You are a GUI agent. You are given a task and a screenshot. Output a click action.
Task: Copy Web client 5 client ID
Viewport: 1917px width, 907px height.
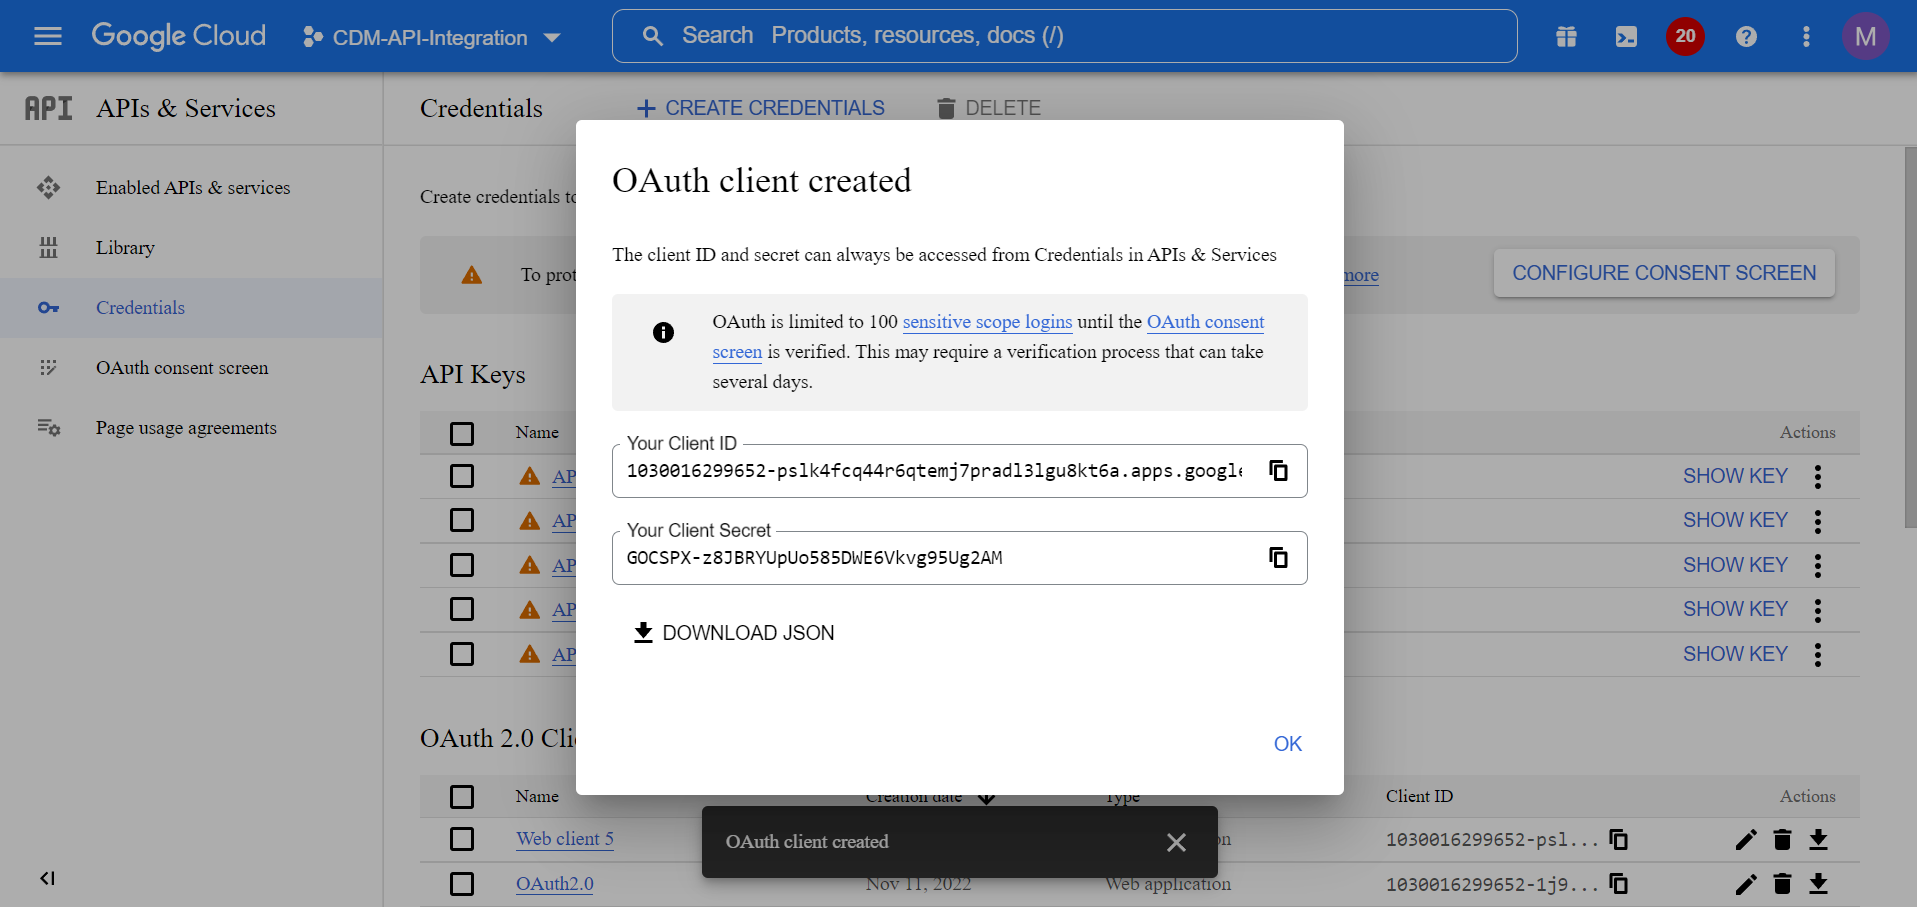[x=1618, y=839]
